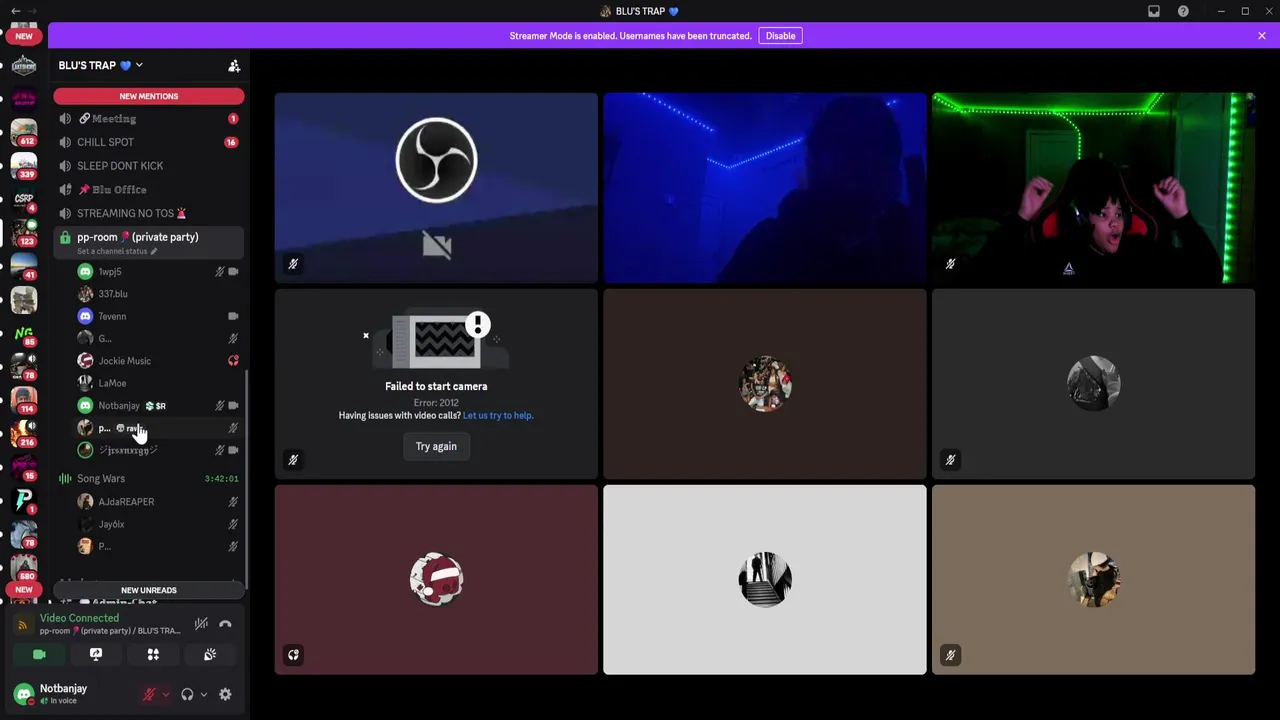Open activities launcher icon
Image resolution: width=1280 pixels, height=720 pixels.
point(153,654)
